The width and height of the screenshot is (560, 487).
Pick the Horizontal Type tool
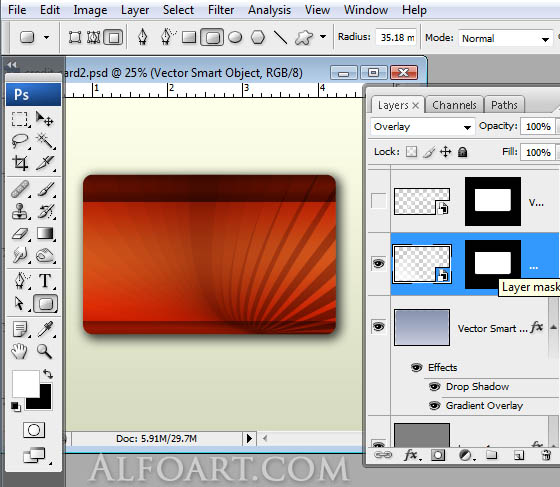(45, 281)
